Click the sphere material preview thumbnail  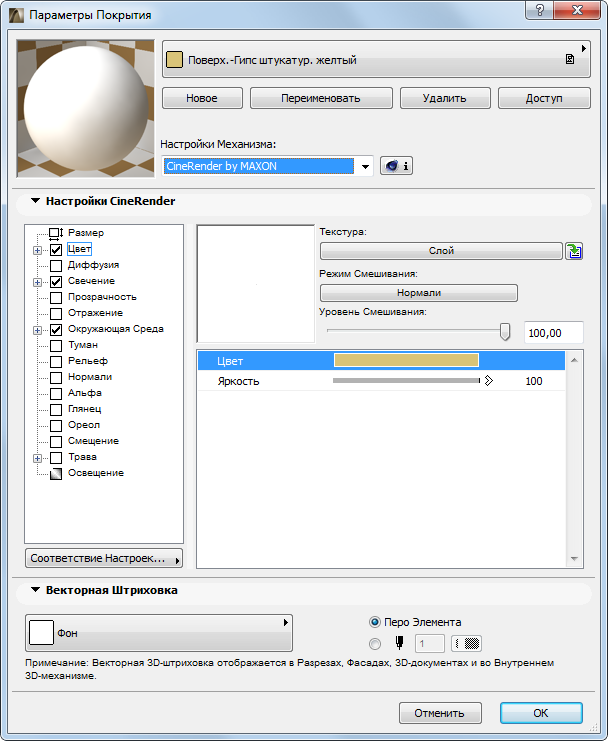click(x=86, y=109)
